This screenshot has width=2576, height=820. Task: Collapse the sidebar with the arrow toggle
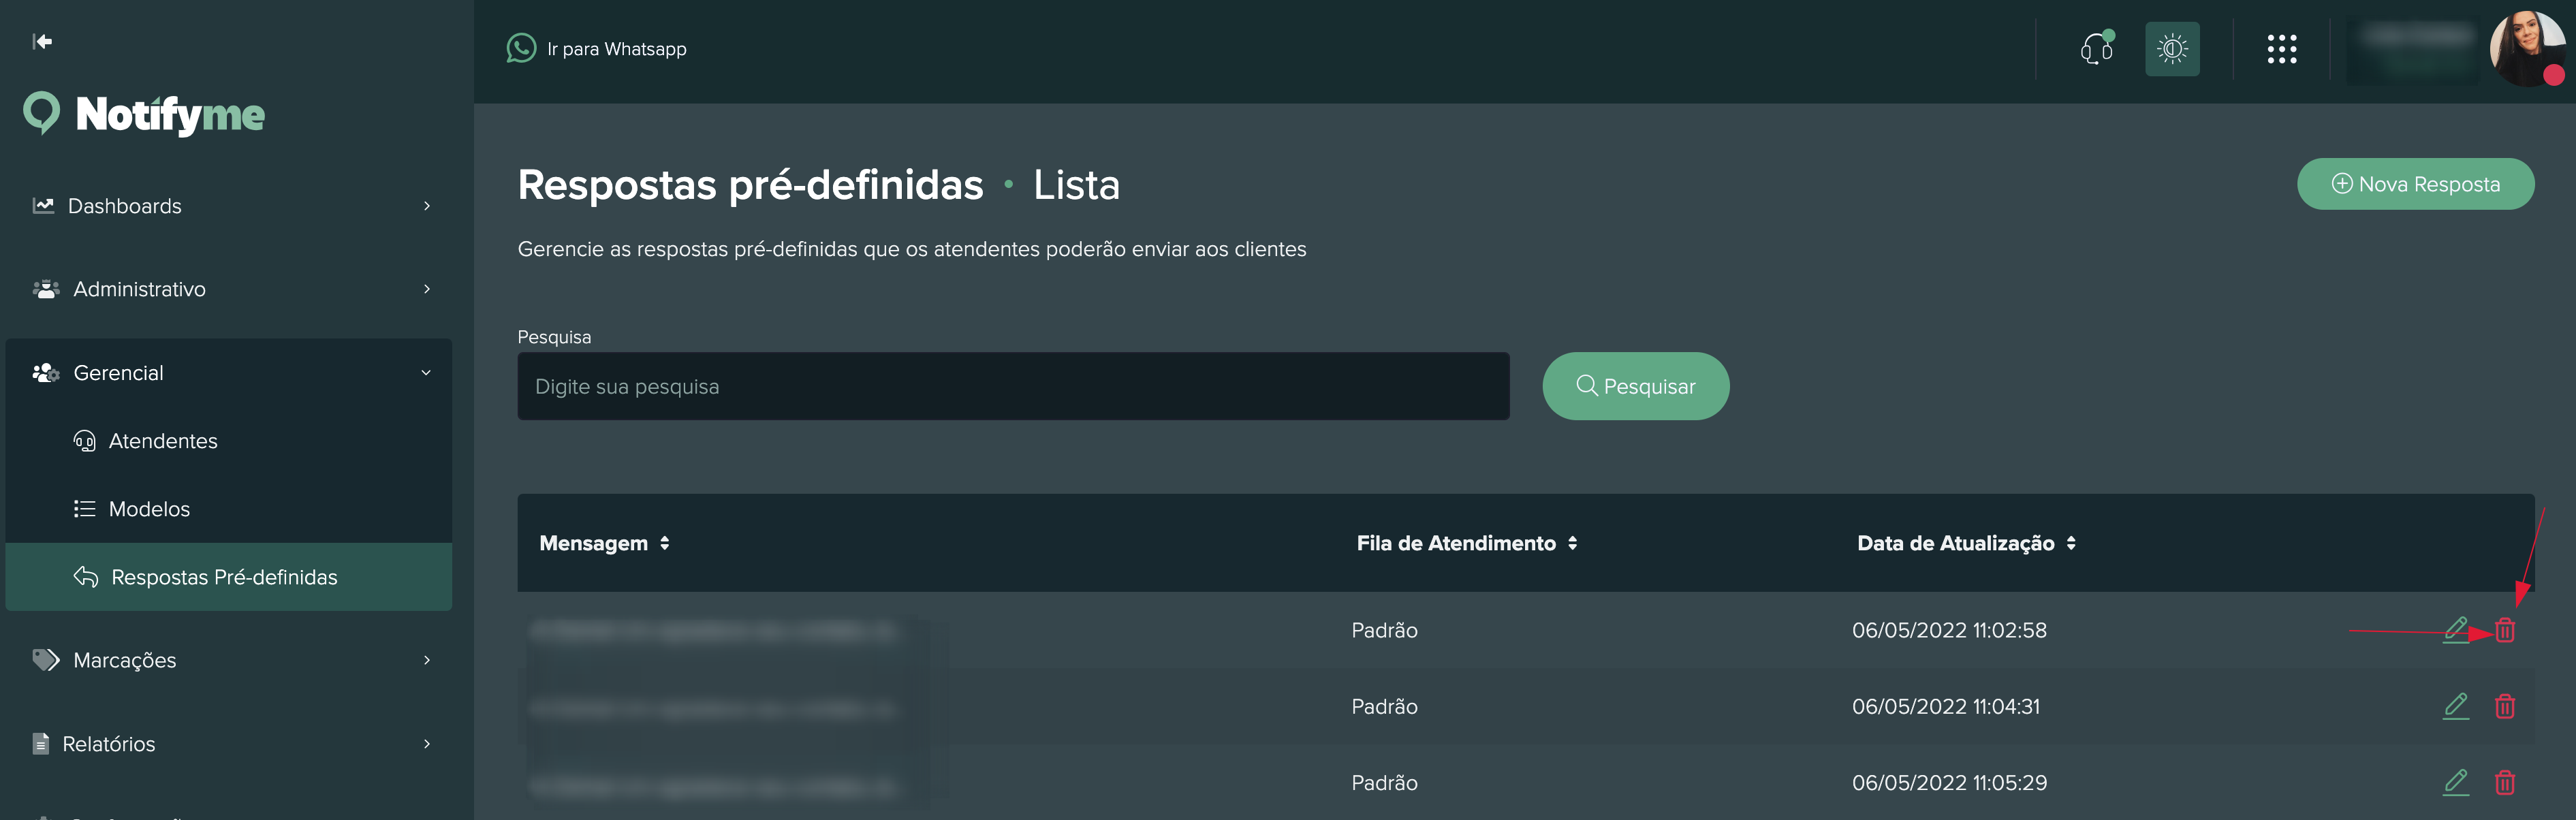click(x=42, y=42)
